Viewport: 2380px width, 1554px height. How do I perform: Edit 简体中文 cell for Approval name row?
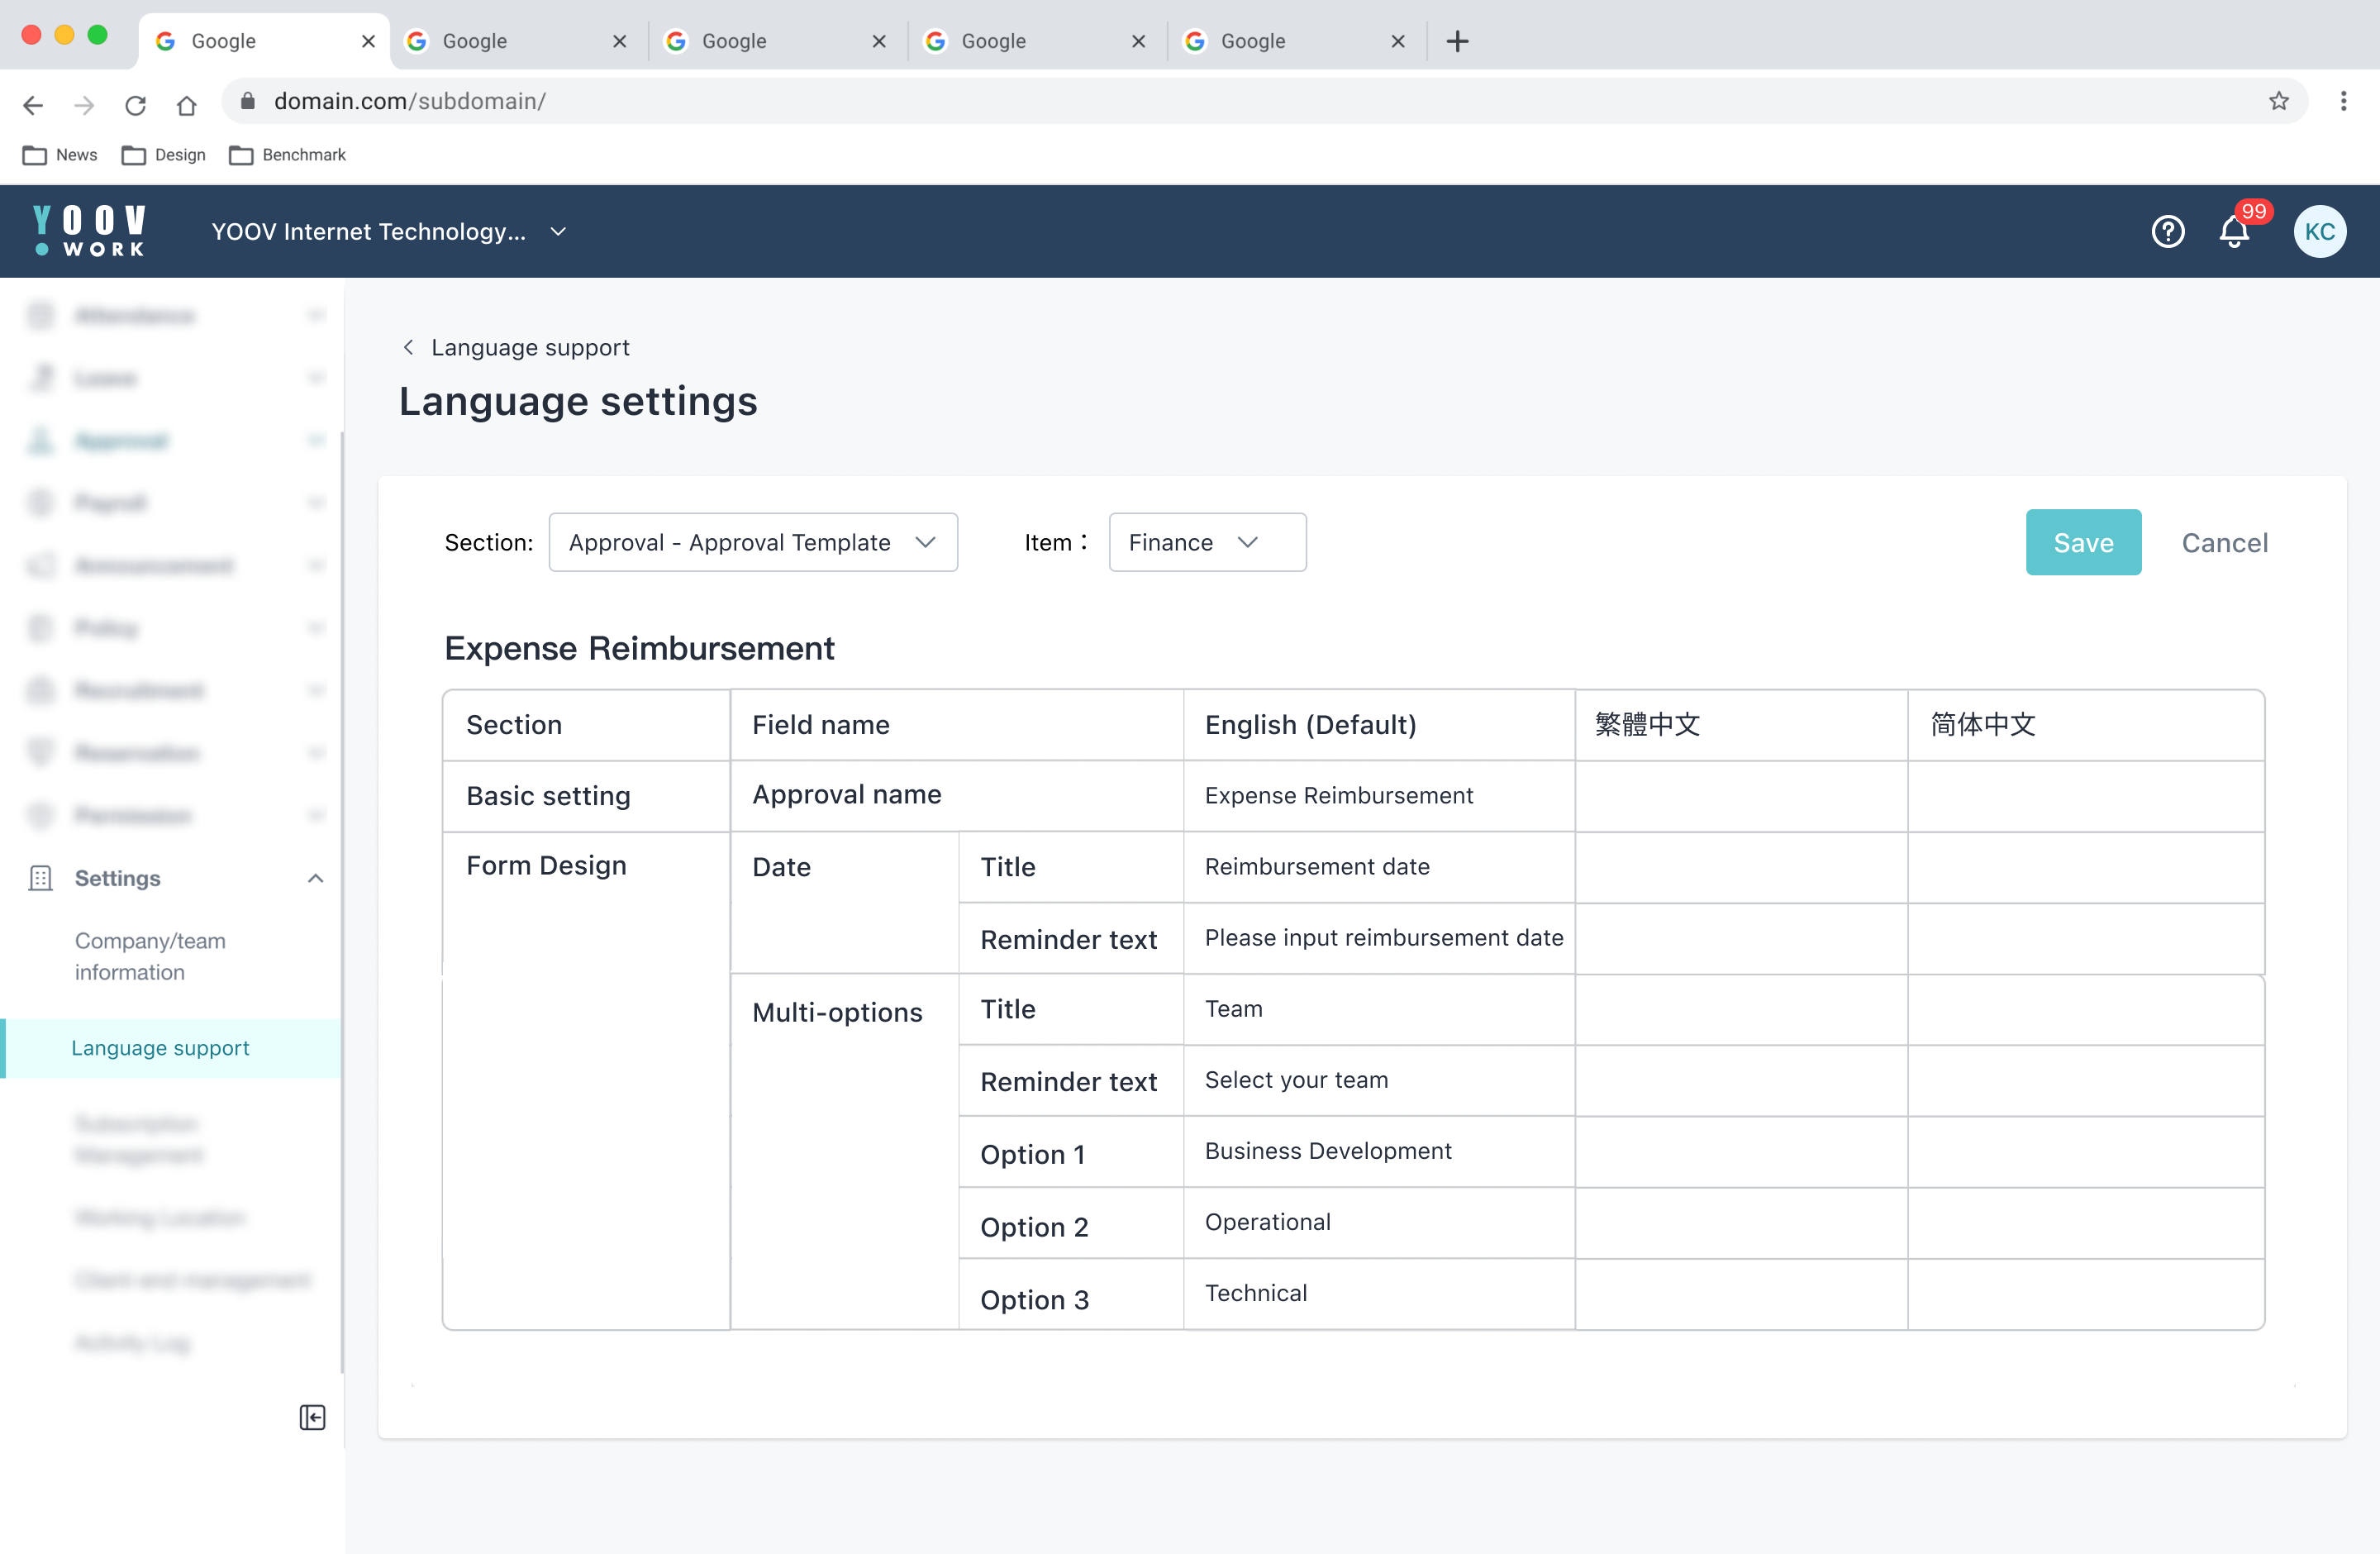pos(2085,796)
